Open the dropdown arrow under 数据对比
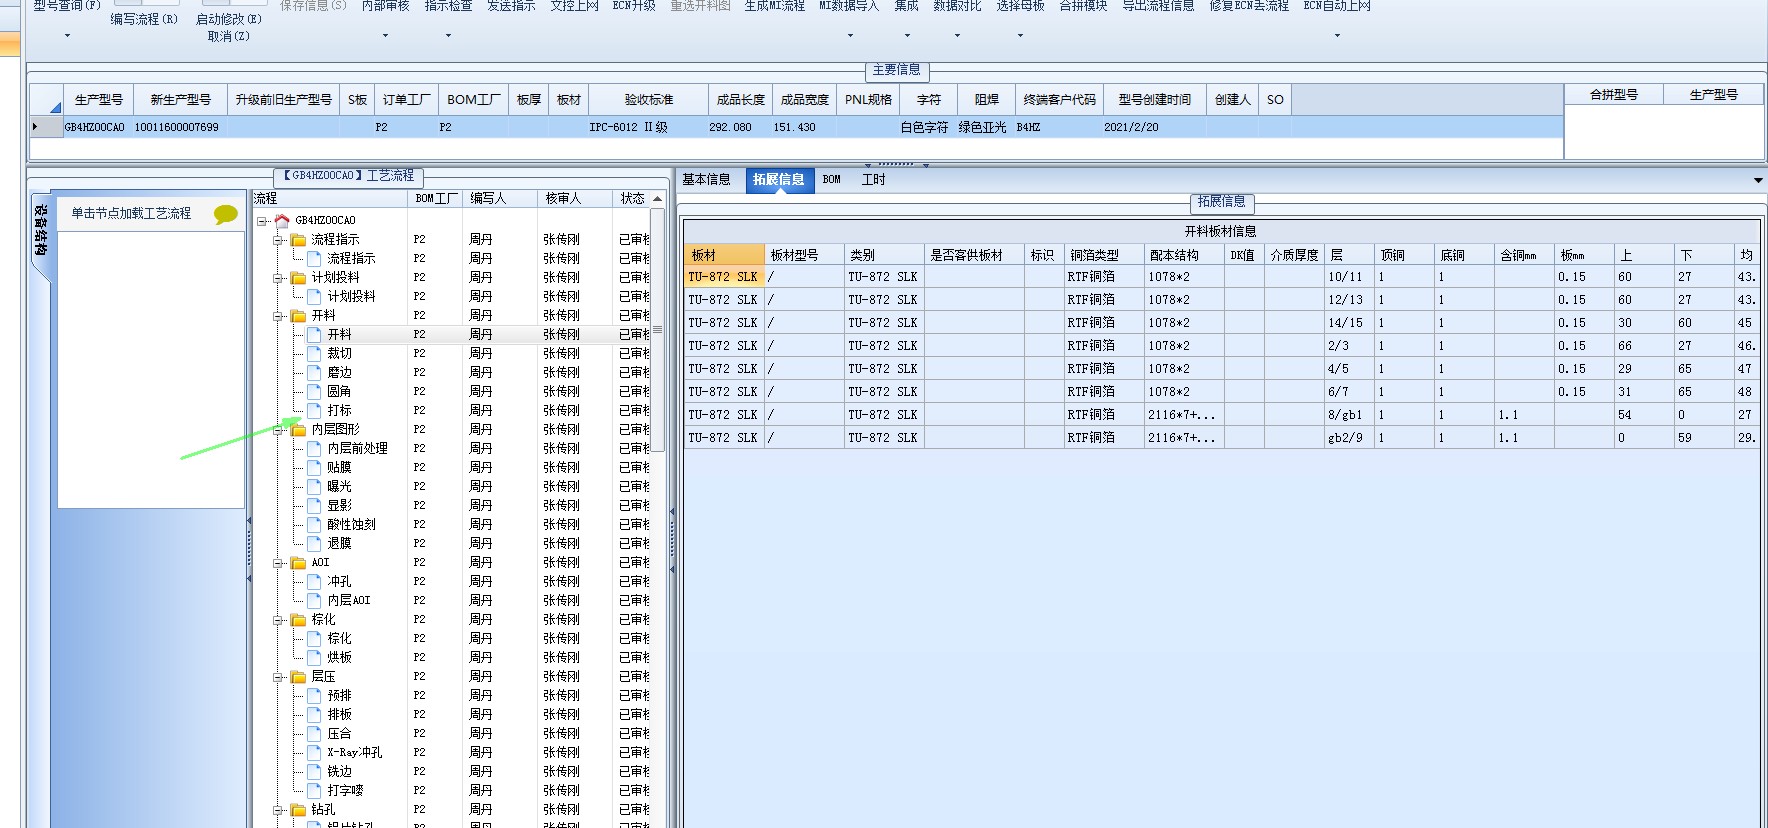 [957, 36]
